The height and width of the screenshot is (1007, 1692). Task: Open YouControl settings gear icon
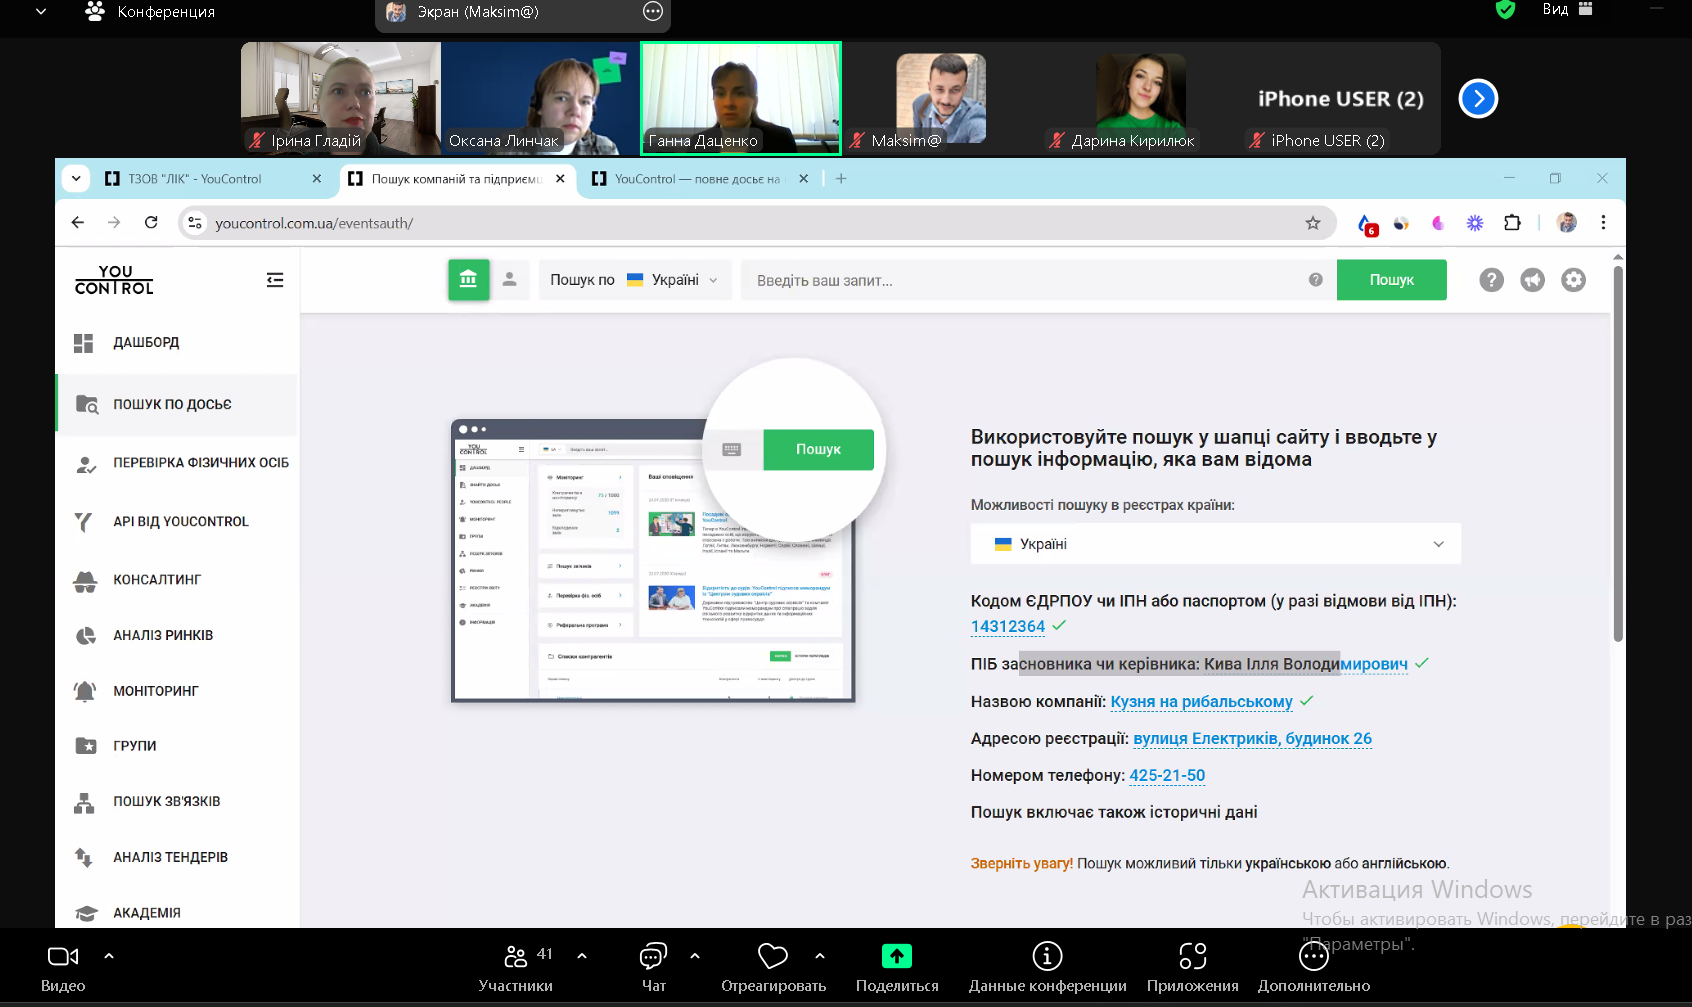click(1573, 280)
